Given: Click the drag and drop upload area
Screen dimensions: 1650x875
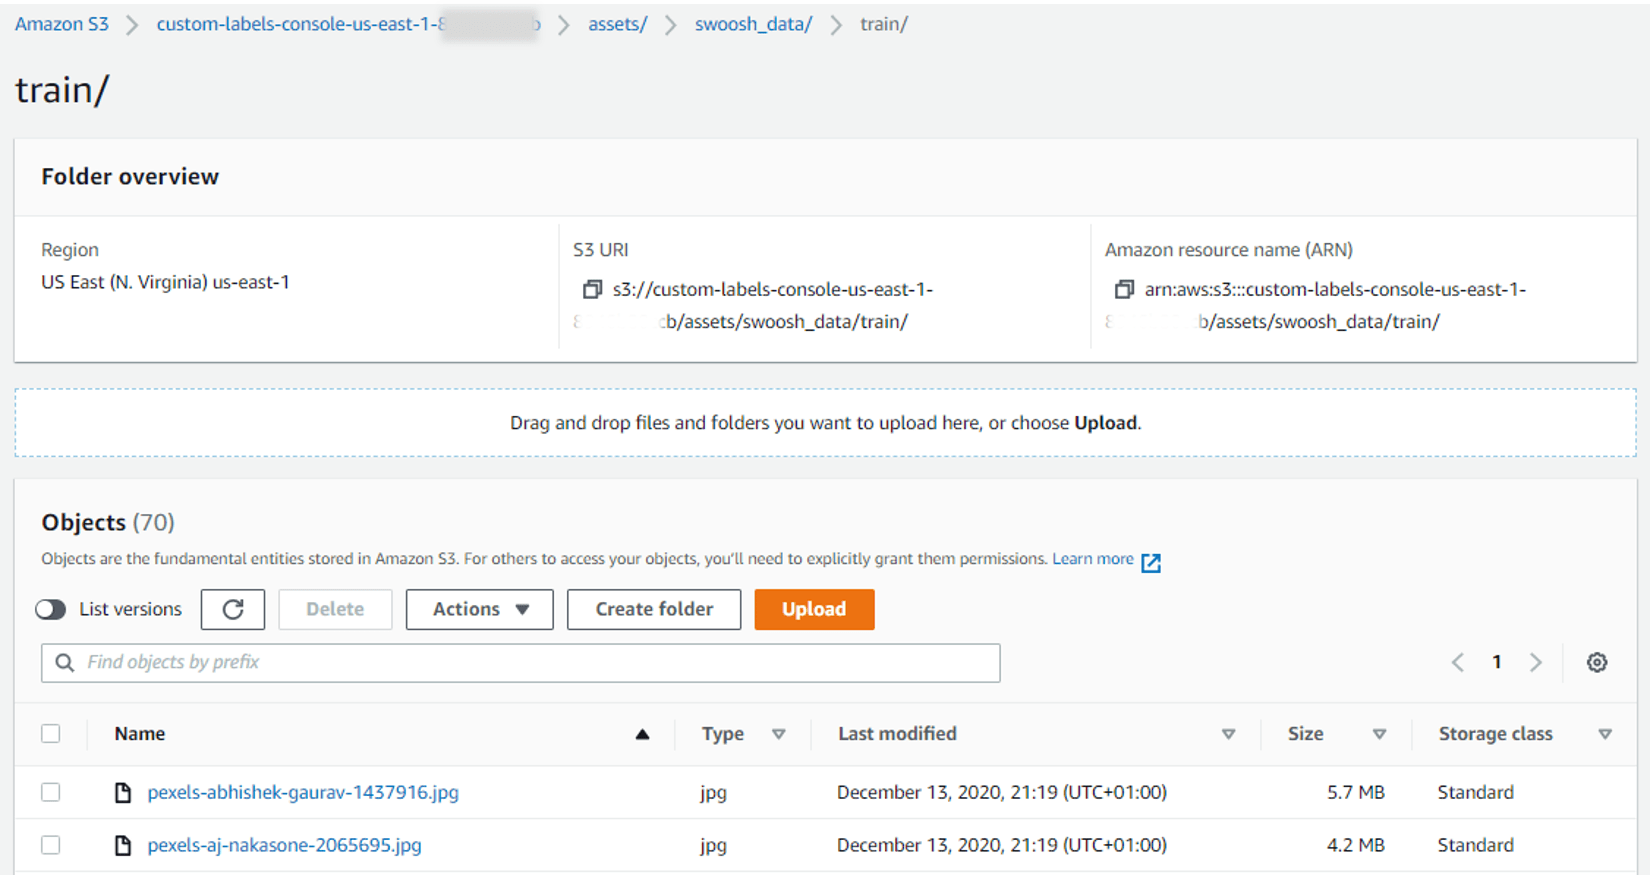Looking at the screenshot, I should click(825, 423).
